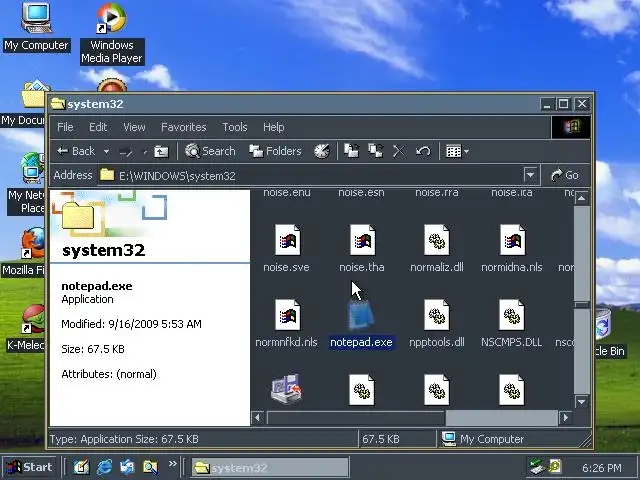The width and height of the screenshot is (640, 480).
Task: Select the normnfkd.nls file
Action: [x=287, y=324]
